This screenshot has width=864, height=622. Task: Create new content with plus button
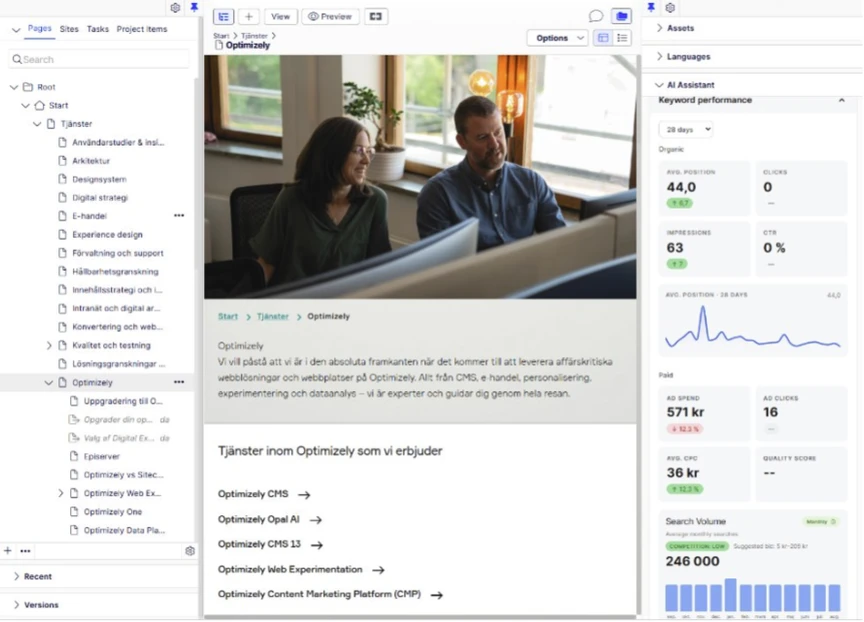pyautogui.click(x=249, y=17)
